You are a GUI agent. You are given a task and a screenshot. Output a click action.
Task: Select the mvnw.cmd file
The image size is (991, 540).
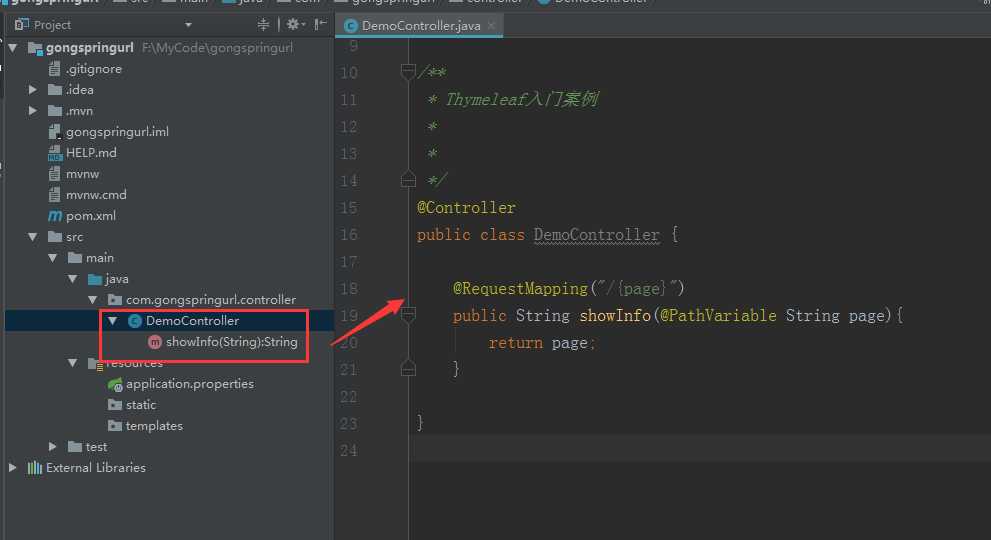click(96, 195)
